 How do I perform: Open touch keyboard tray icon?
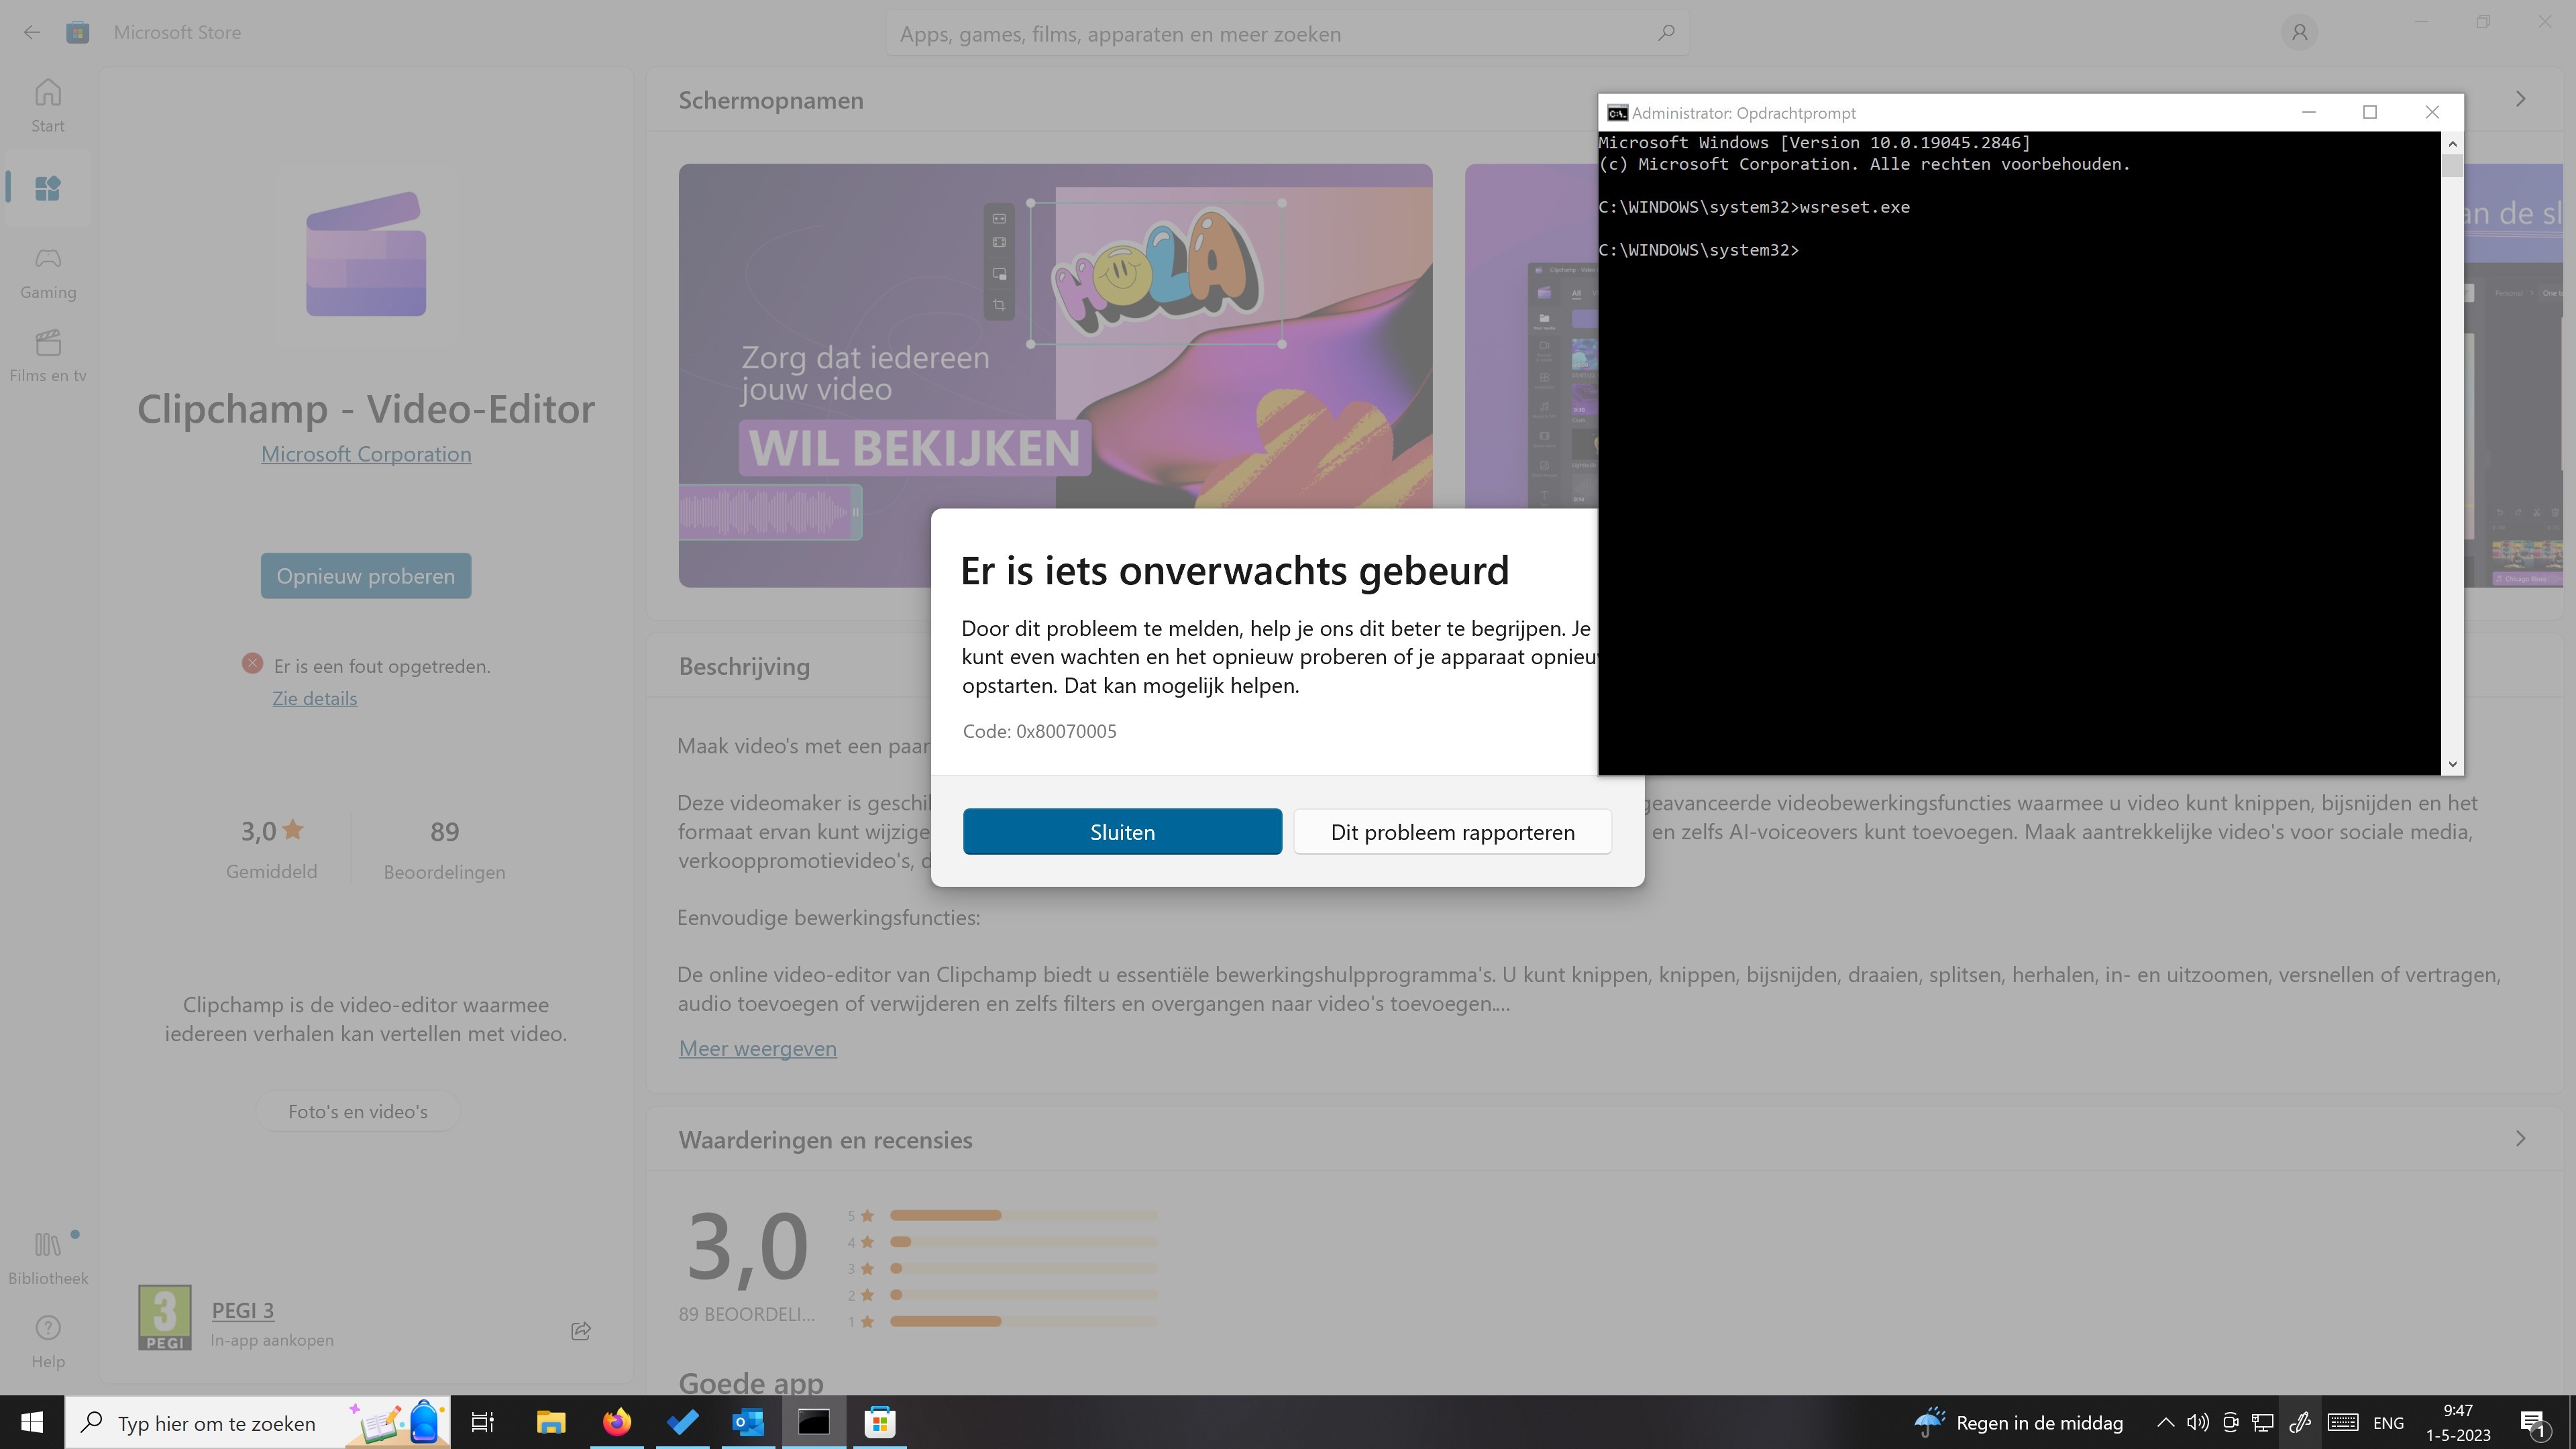[x=2343, y=1422]
